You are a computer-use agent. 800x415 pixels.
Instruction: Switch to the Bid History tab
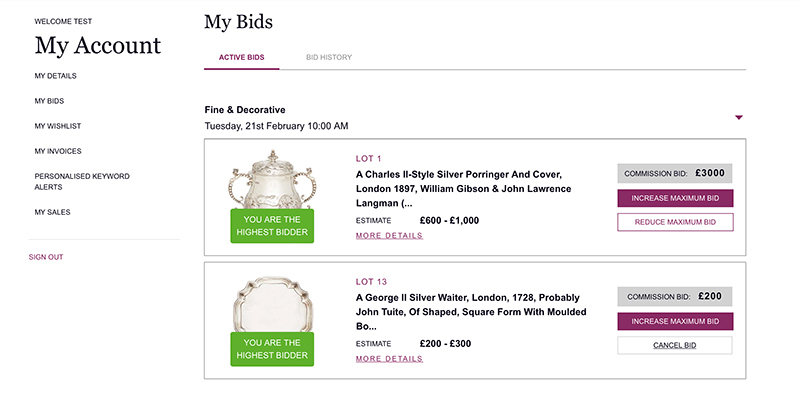[x=329, y=58]
